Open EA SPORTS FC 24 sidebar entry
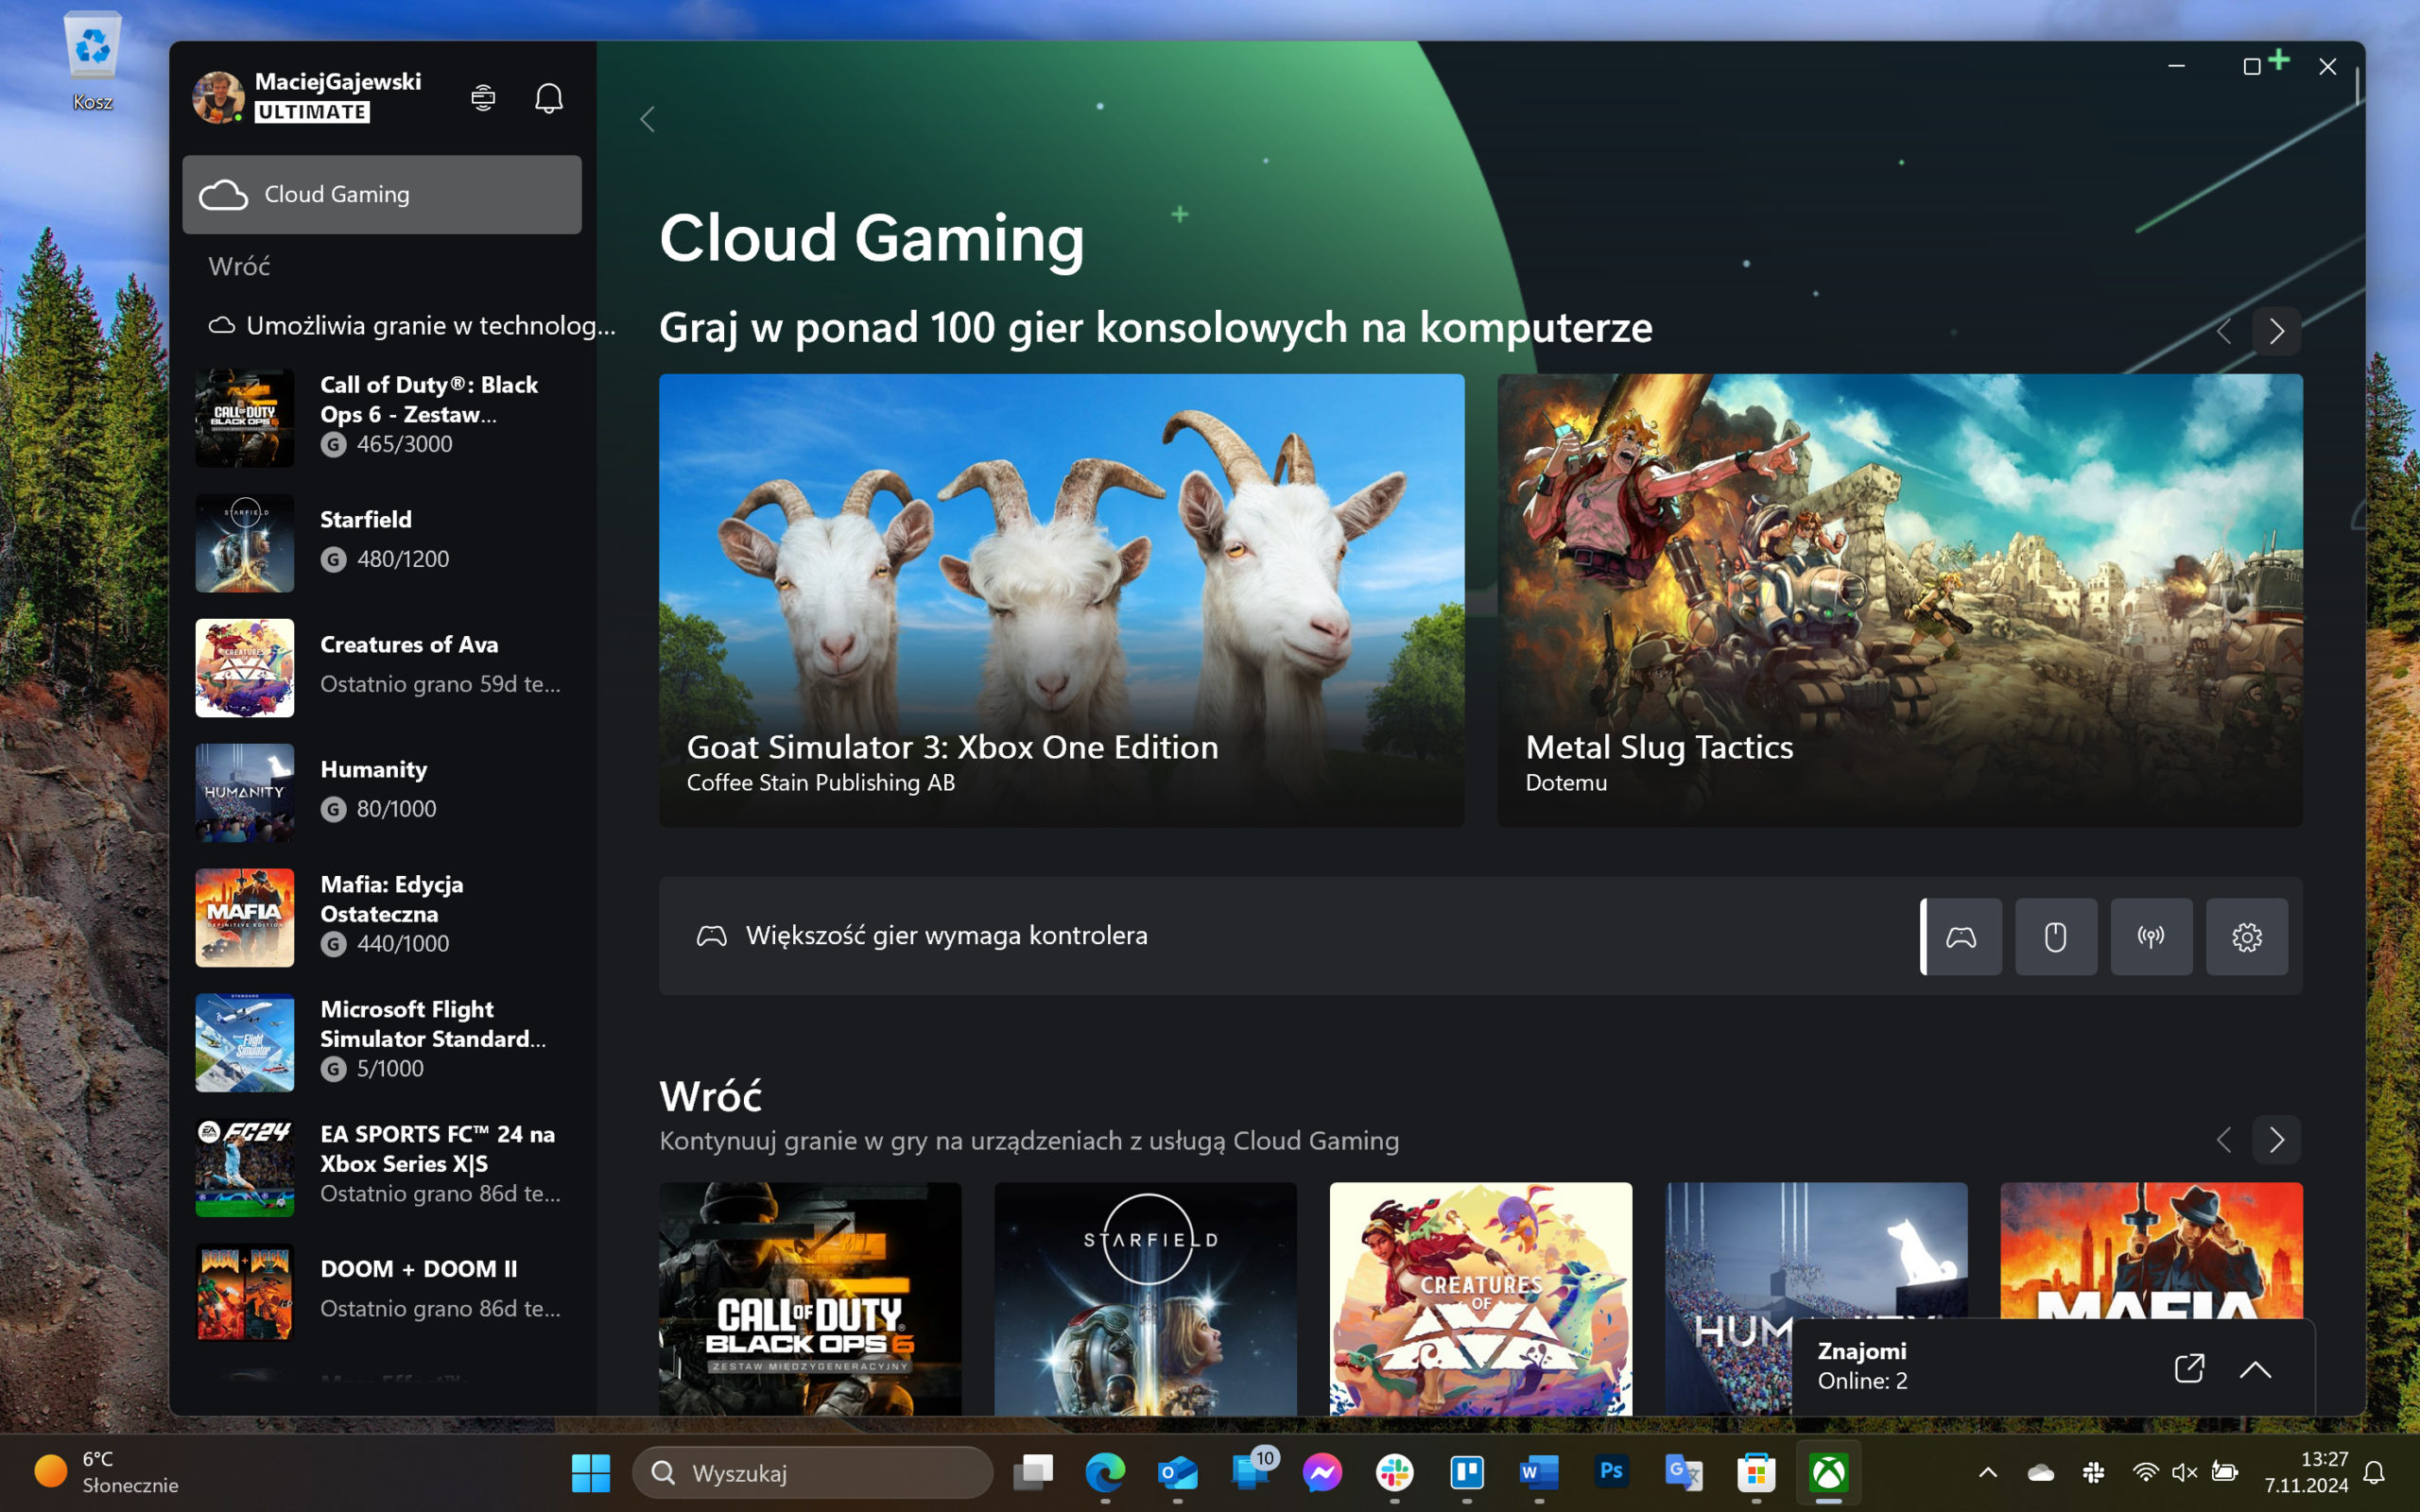 pos(382,1166)
